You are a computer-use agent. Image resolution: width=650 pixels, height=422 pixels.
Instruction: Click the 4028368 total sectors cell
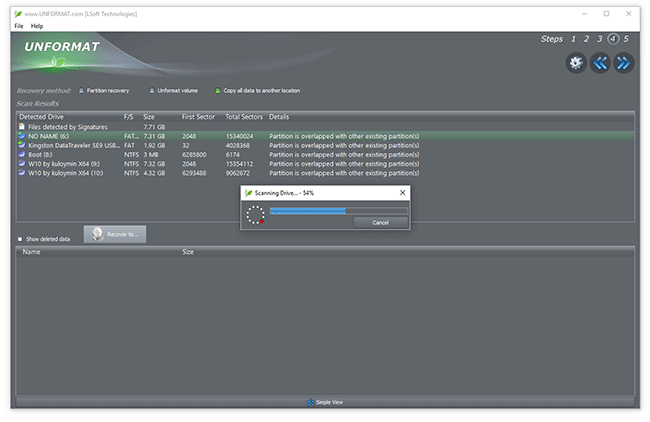click(238, 146)
